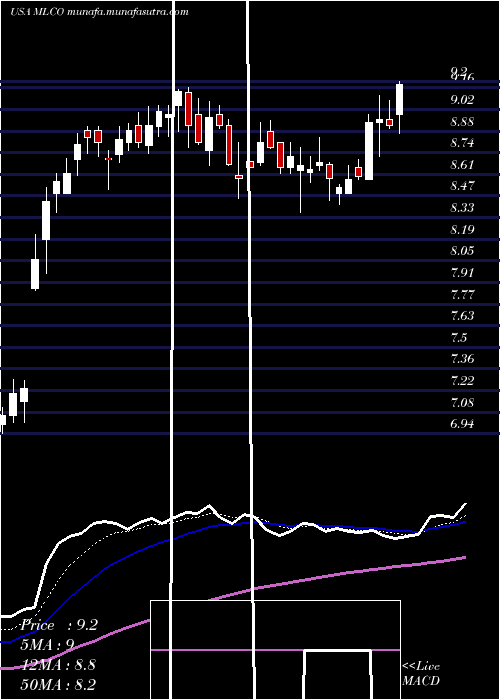The image size is (500, 700).
Task: Select the '12MA : 8.8' legend entry
Action: [58, 665]
